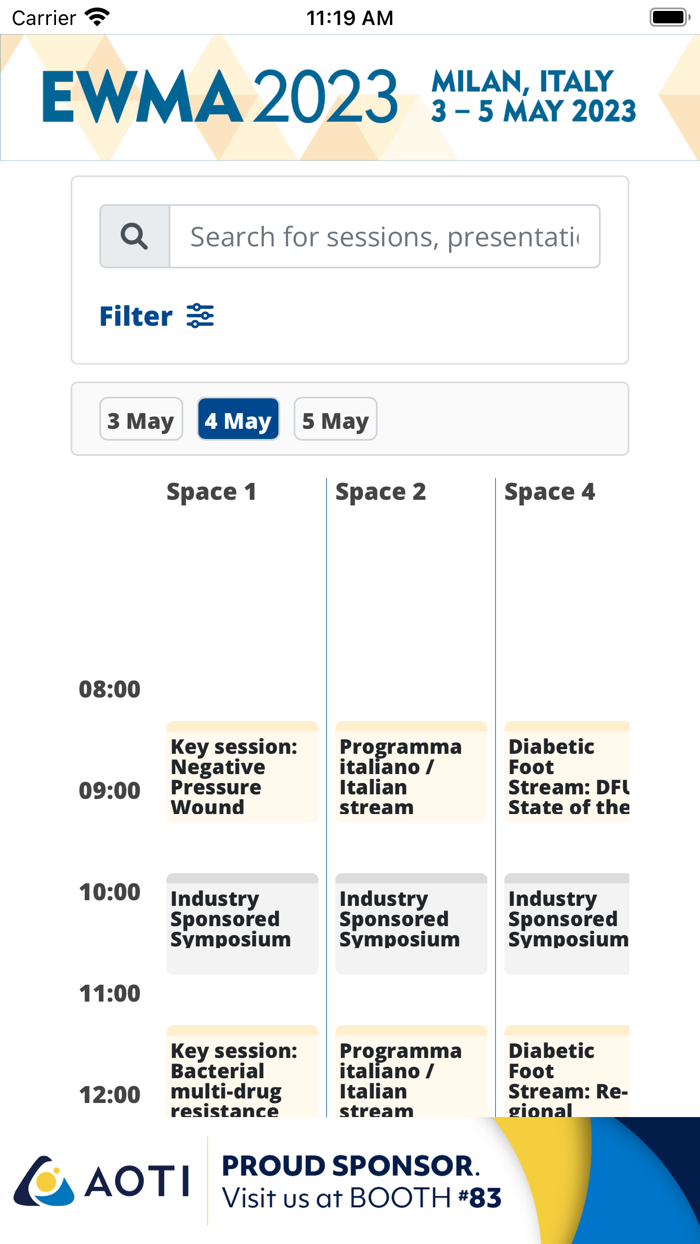Image resolution: width=700 pixels, height=1244 pixels.
Task: Click the magnifying glass search icon
Action: (135, 237)
